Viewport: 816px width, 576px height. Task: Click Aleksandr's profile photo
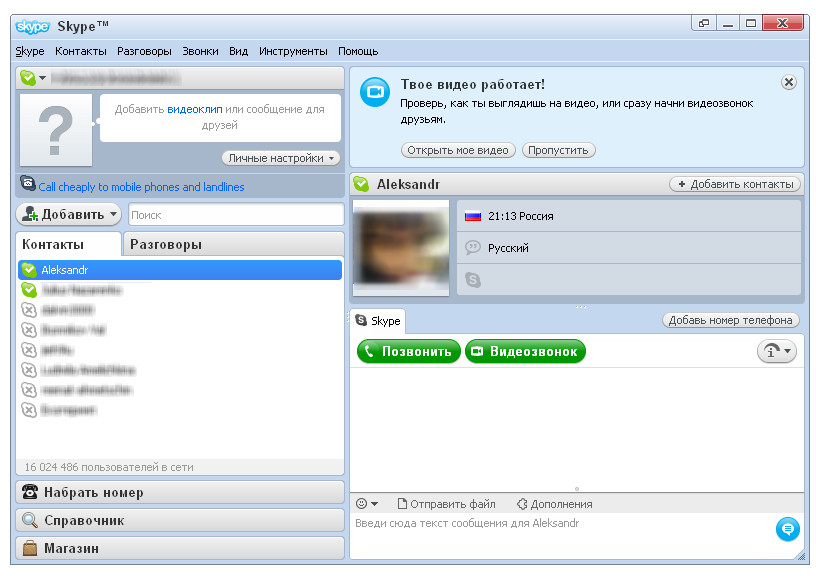[401, 248]
